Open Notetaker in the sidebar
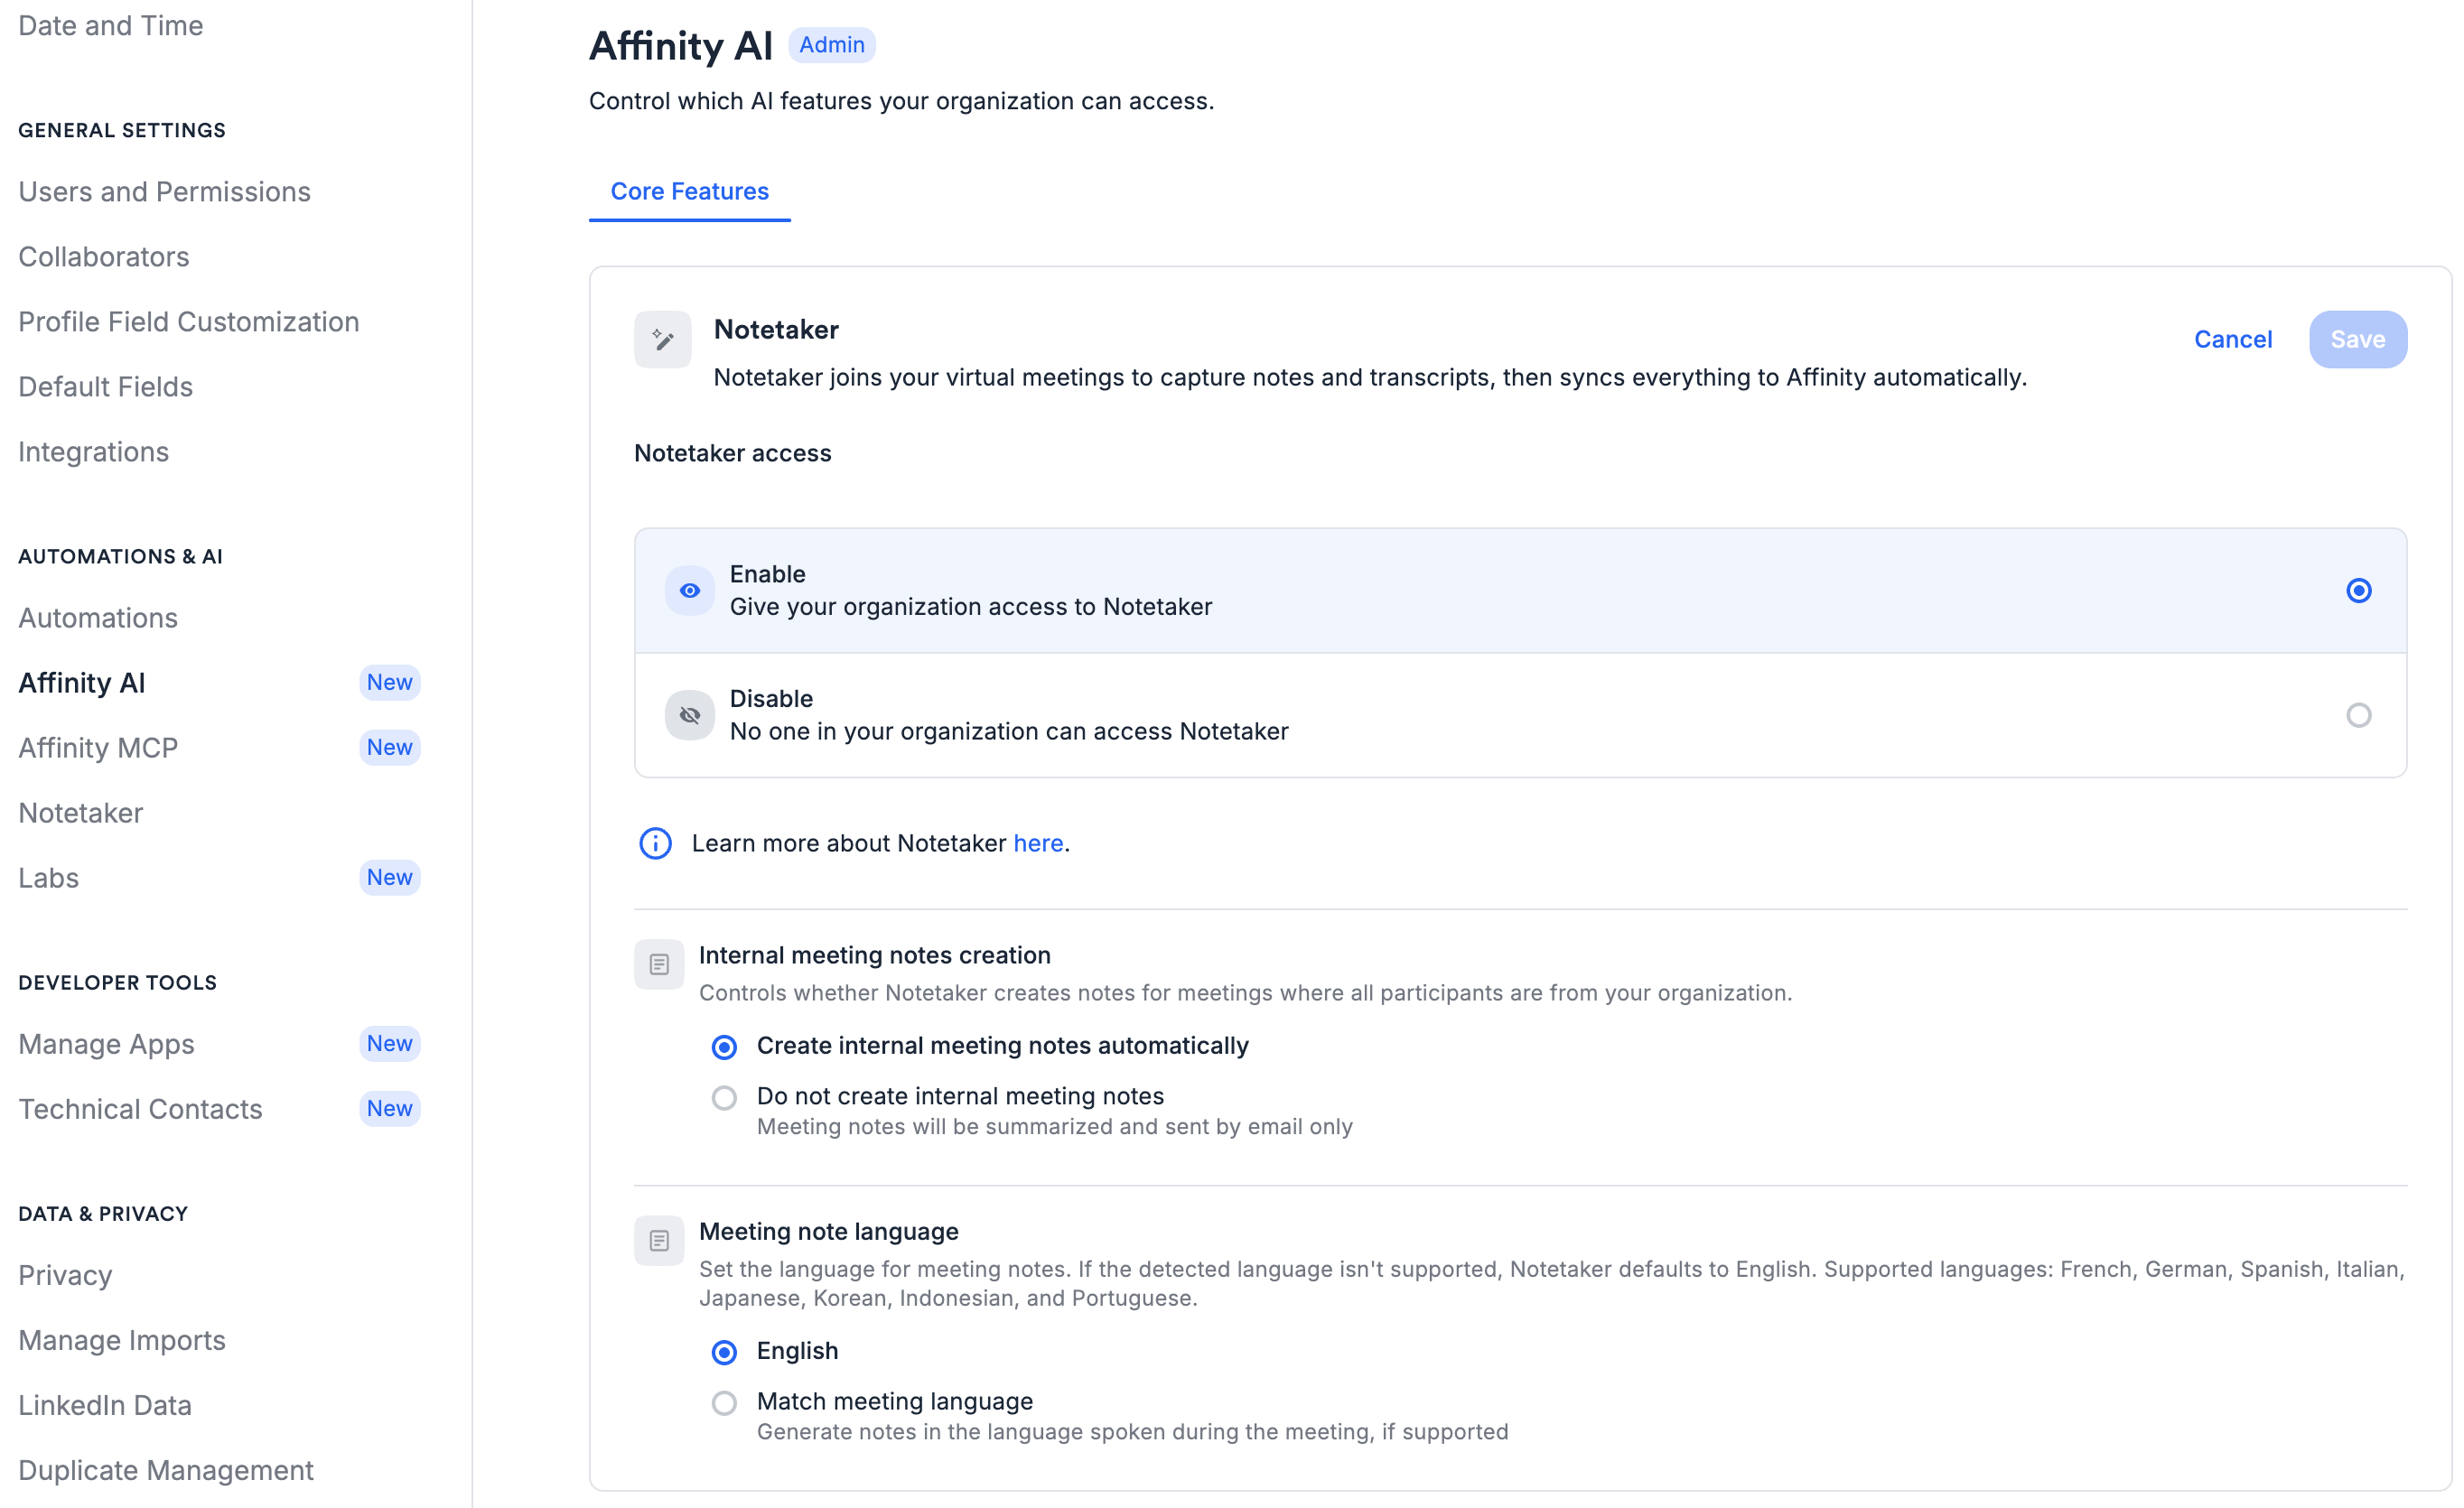The height and width of the screenshot is (1508, 2464). (81, 812)
